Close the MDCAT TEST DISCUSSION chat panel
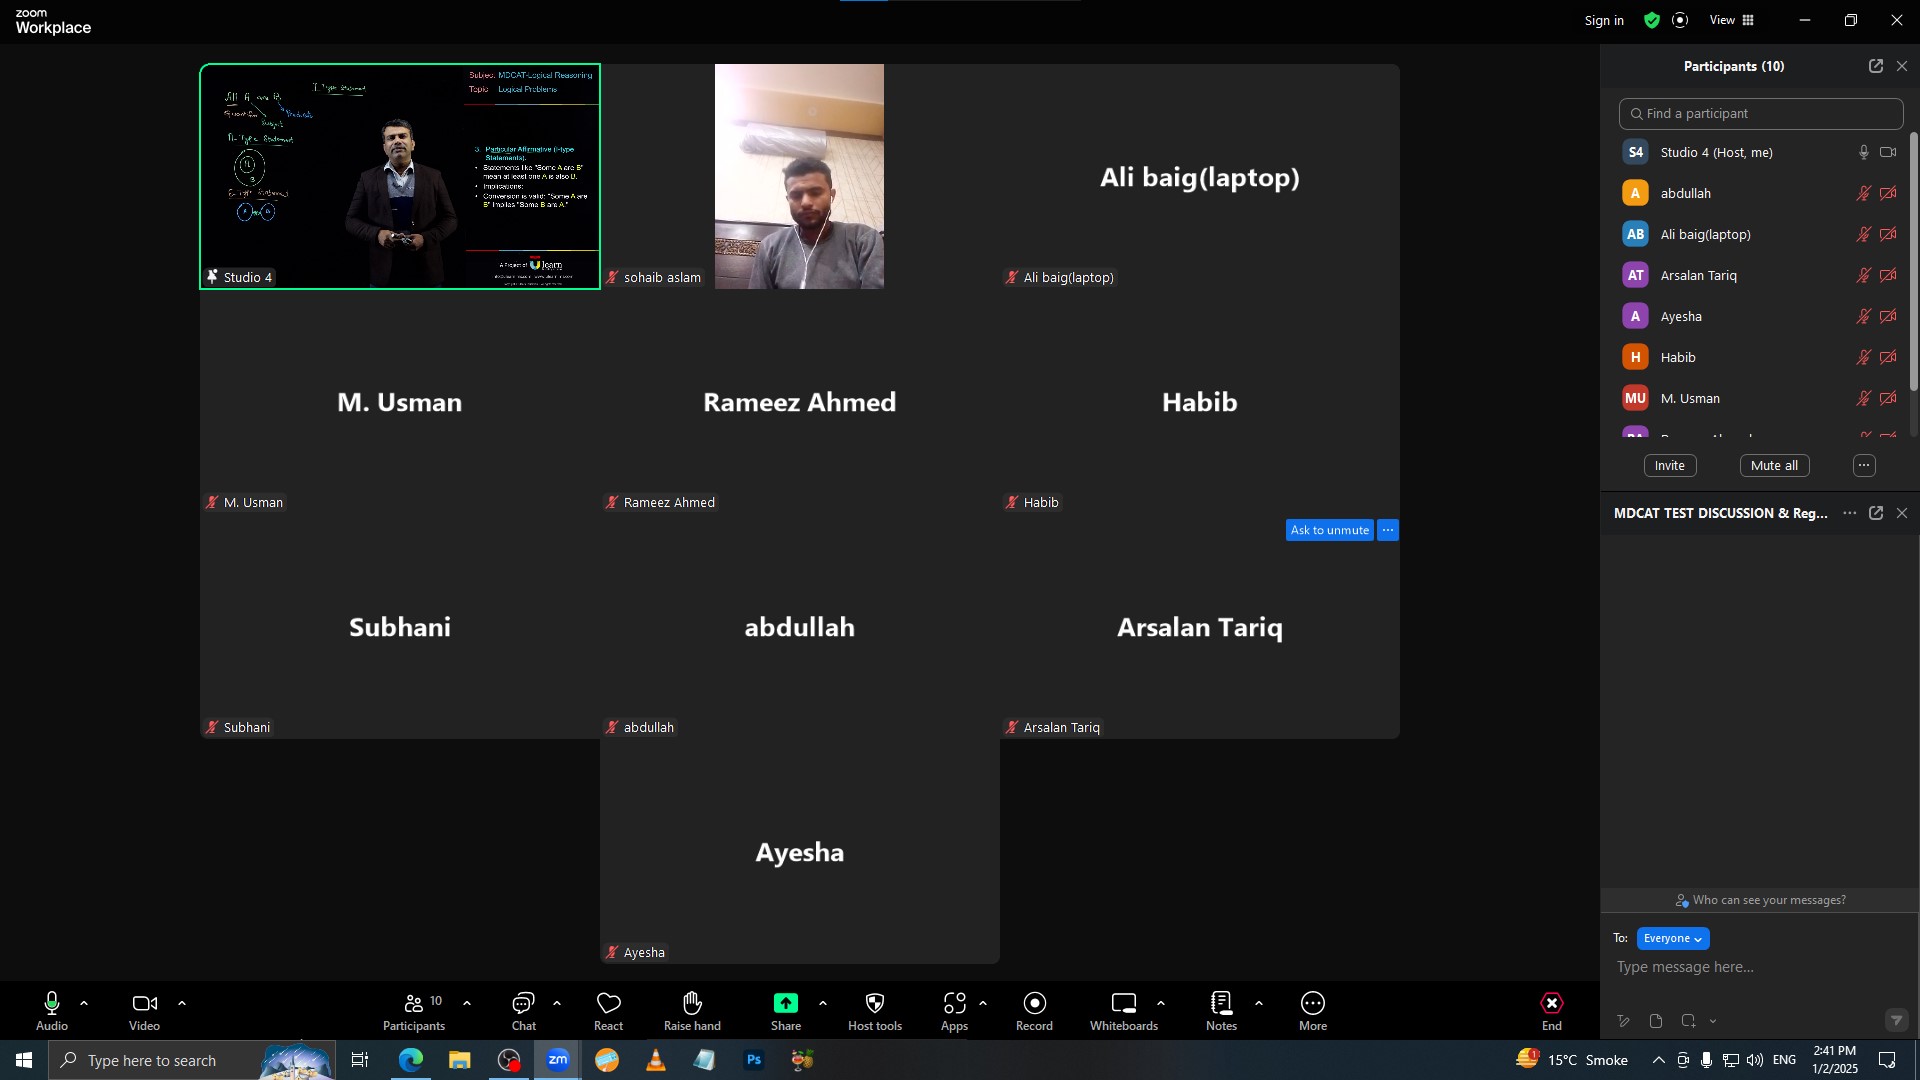Screen dimensions: 1920x1080 coord(1902,513)
